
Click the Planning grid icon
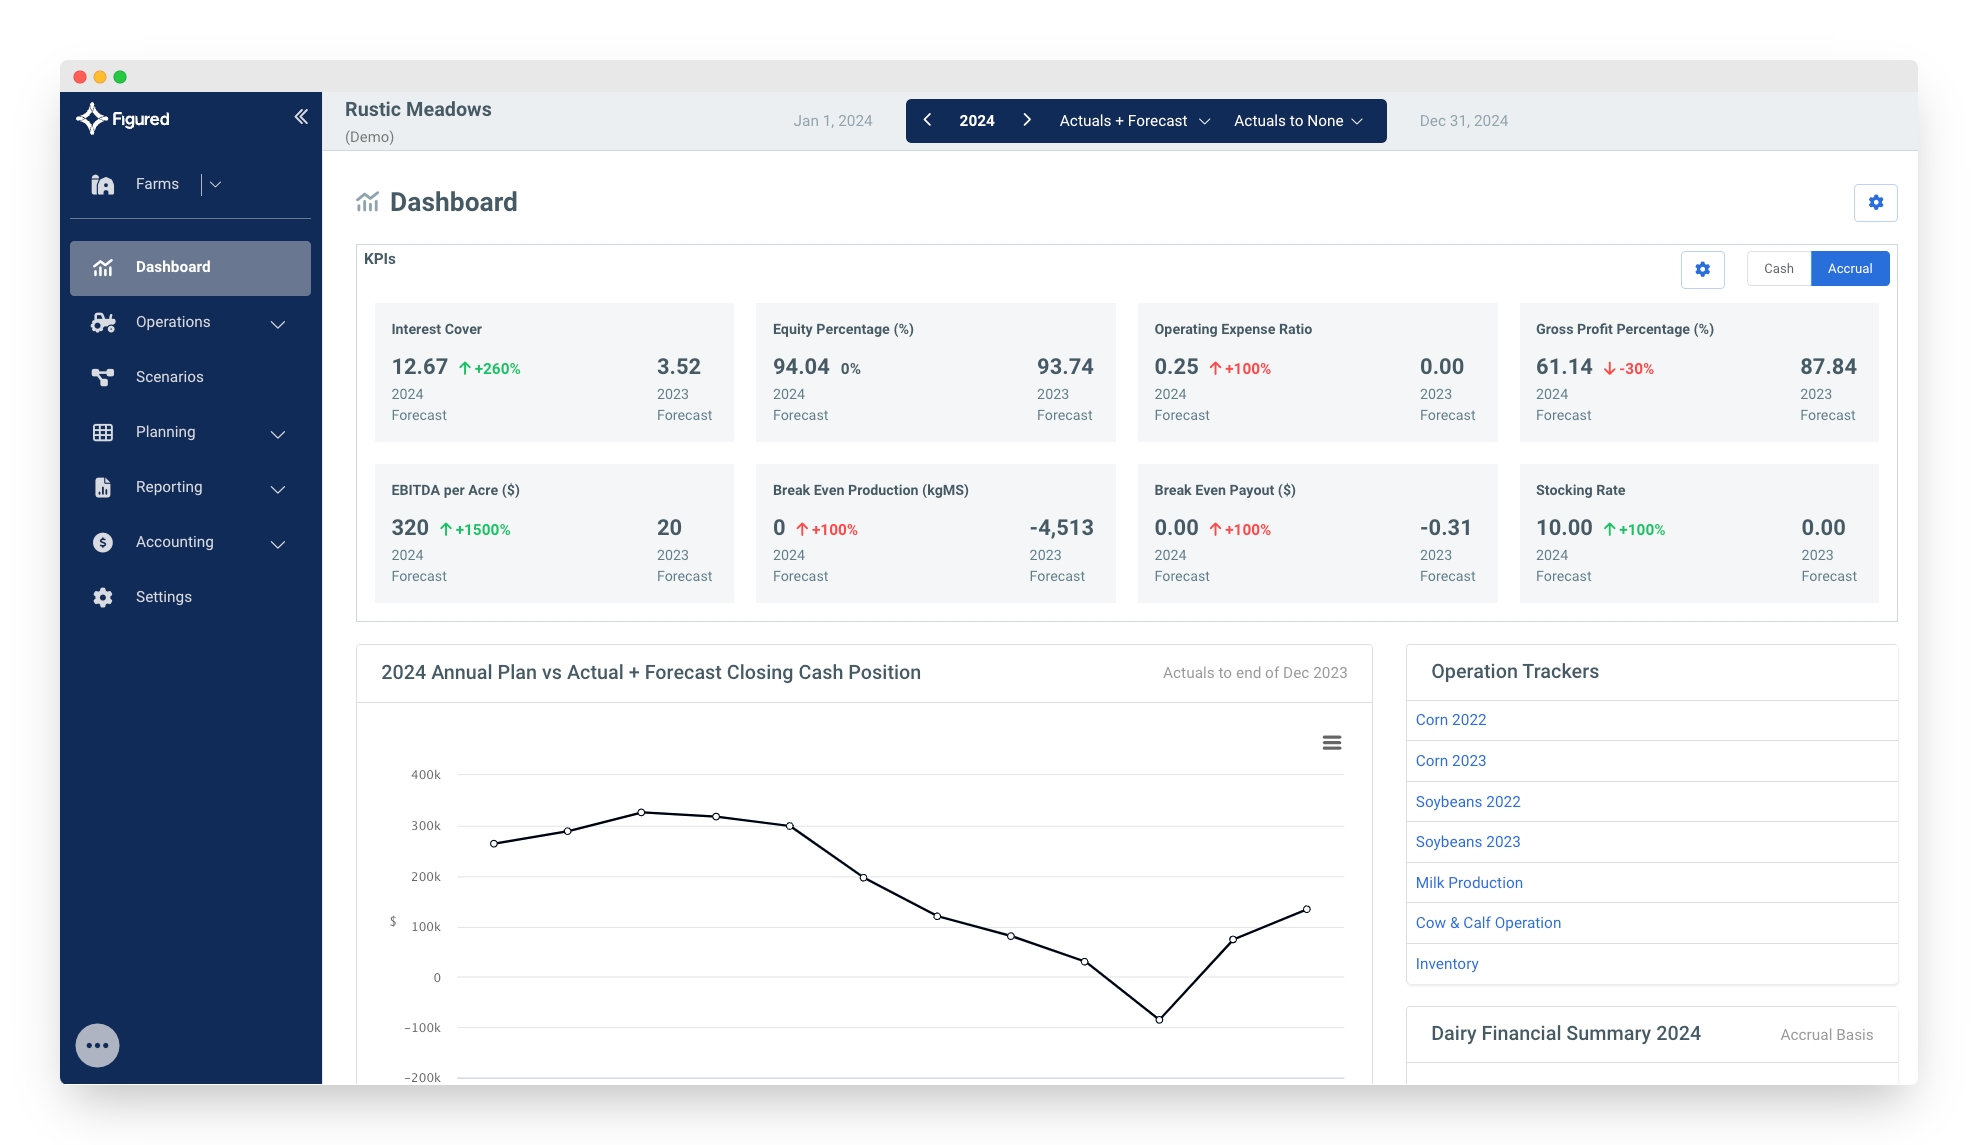[x=103, y=432]
